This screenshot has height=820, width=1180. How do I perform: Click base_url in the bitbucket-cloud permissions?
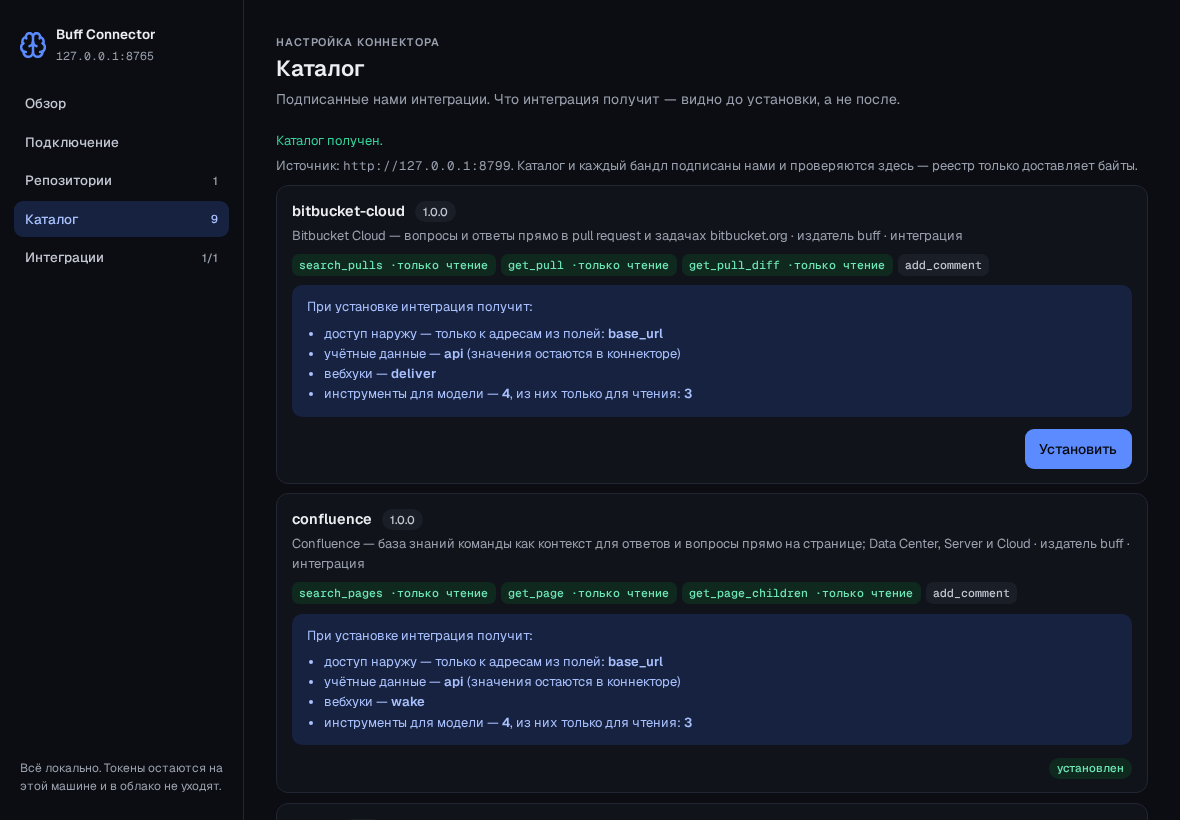click(x=635, y=333)
